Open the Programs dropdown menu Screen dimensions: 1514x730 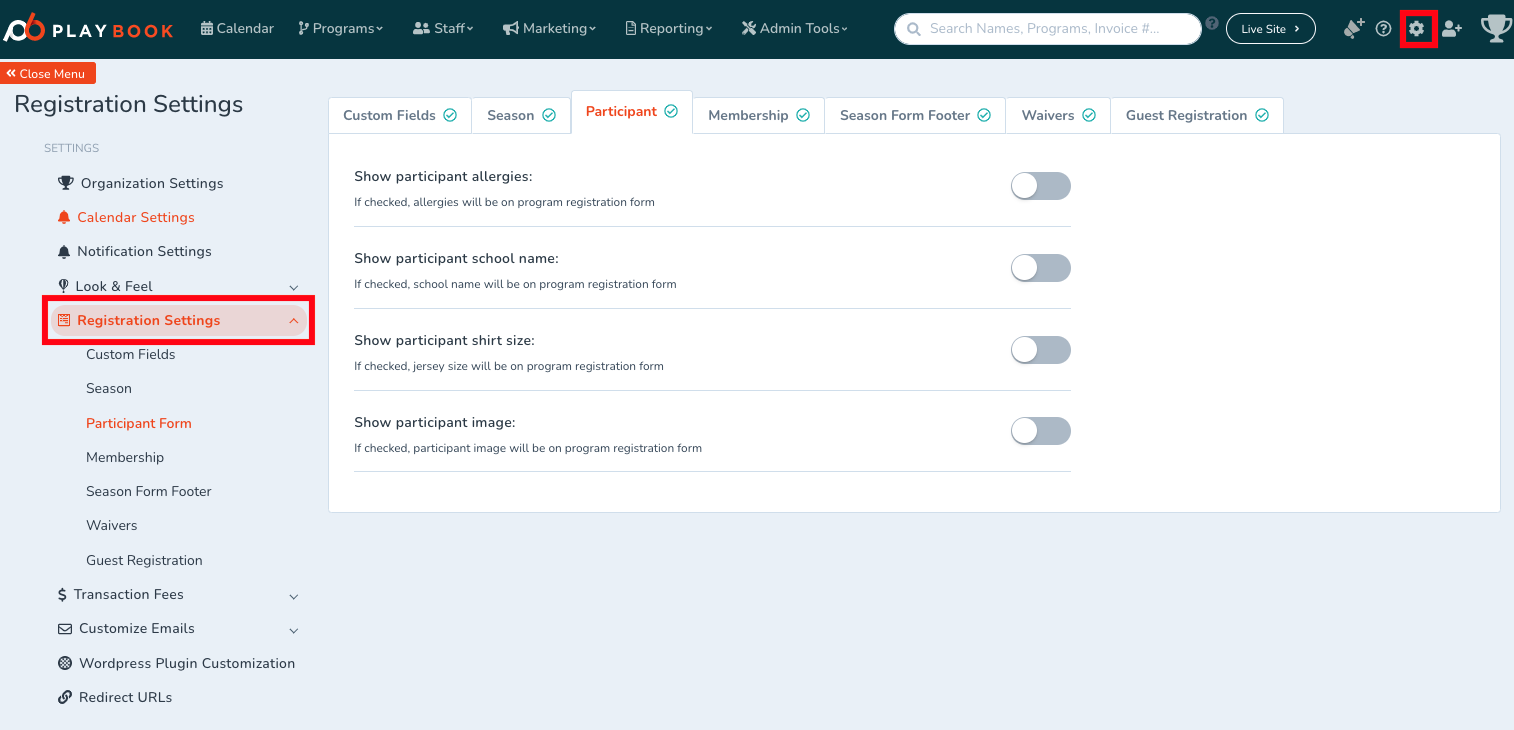pyautogui.click(x=340, y=29)
